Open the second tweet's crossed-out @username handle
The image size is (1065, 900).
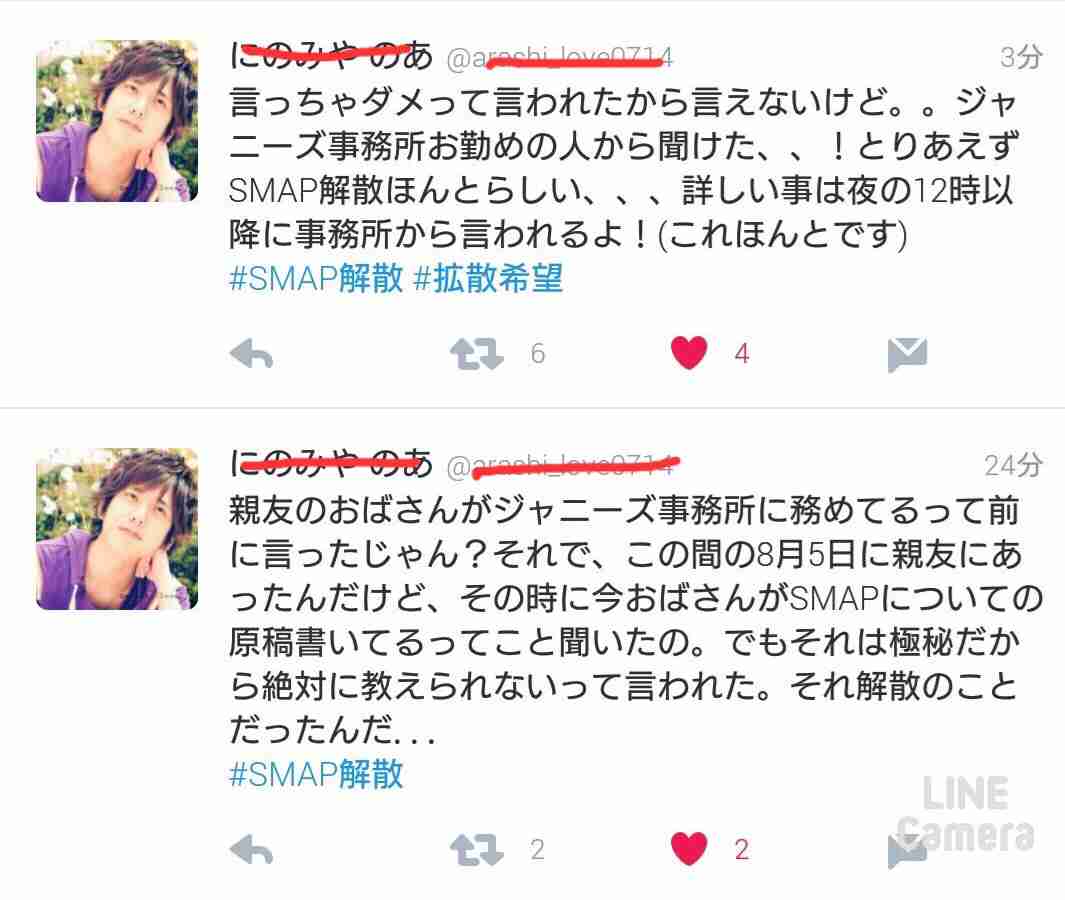click(562, 467)
